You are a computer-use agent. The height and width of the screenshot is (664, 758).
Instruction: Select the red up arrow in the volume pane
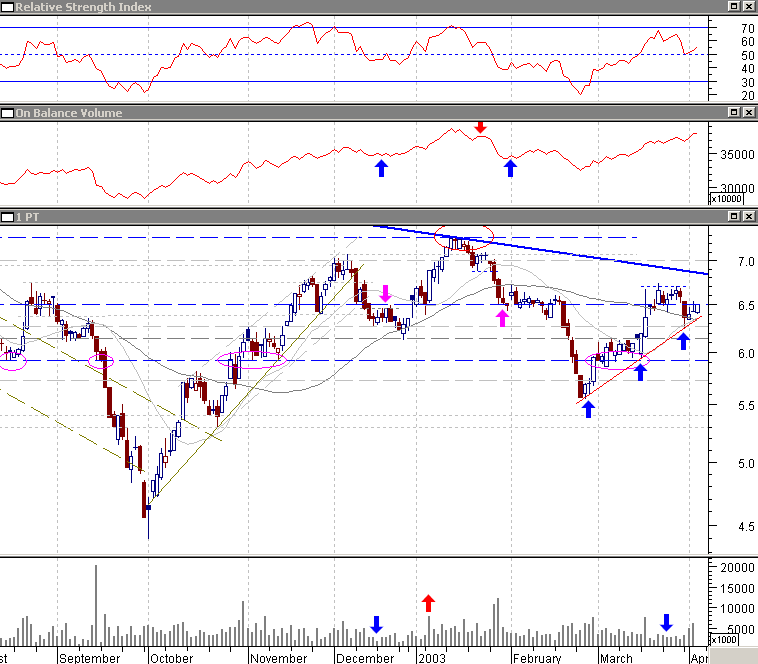pos(428,603)
